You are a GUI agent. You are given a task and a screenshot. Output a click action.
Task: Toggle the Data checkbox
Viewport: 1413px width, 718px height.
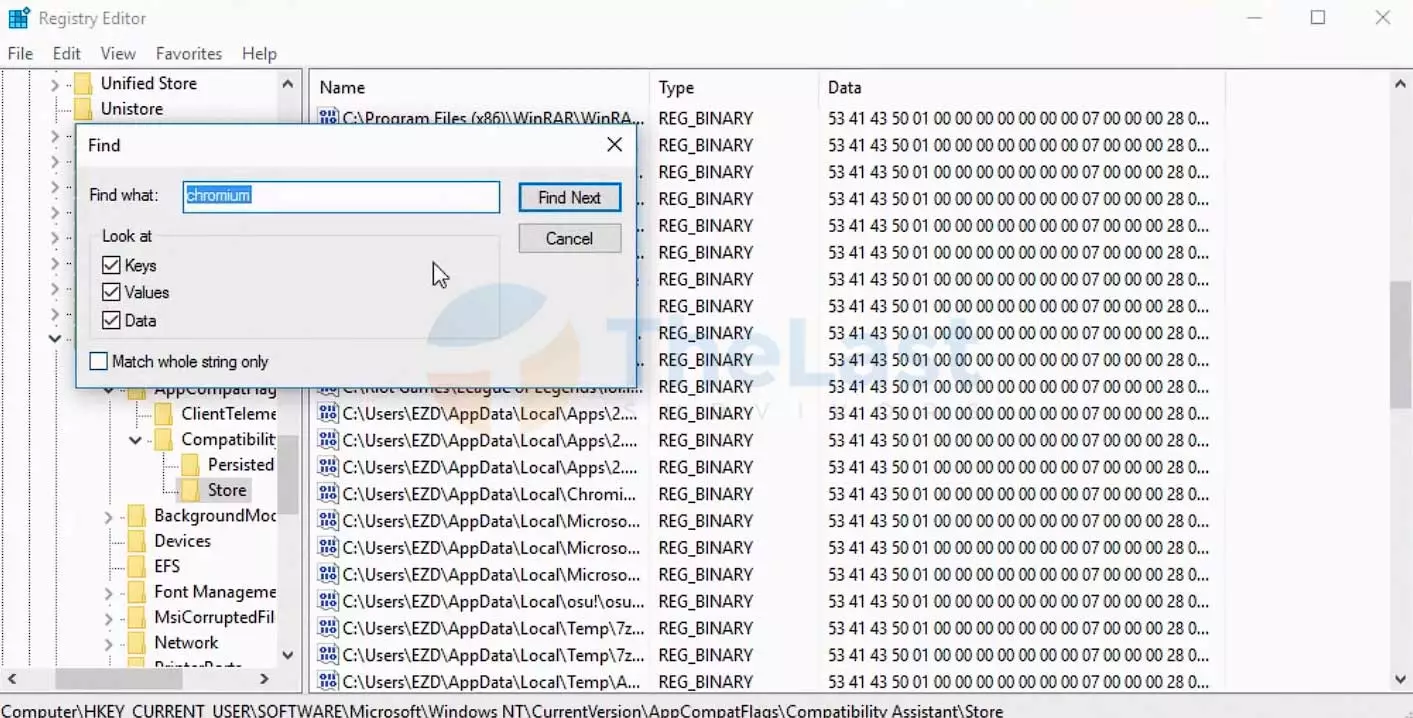(111, 321)
